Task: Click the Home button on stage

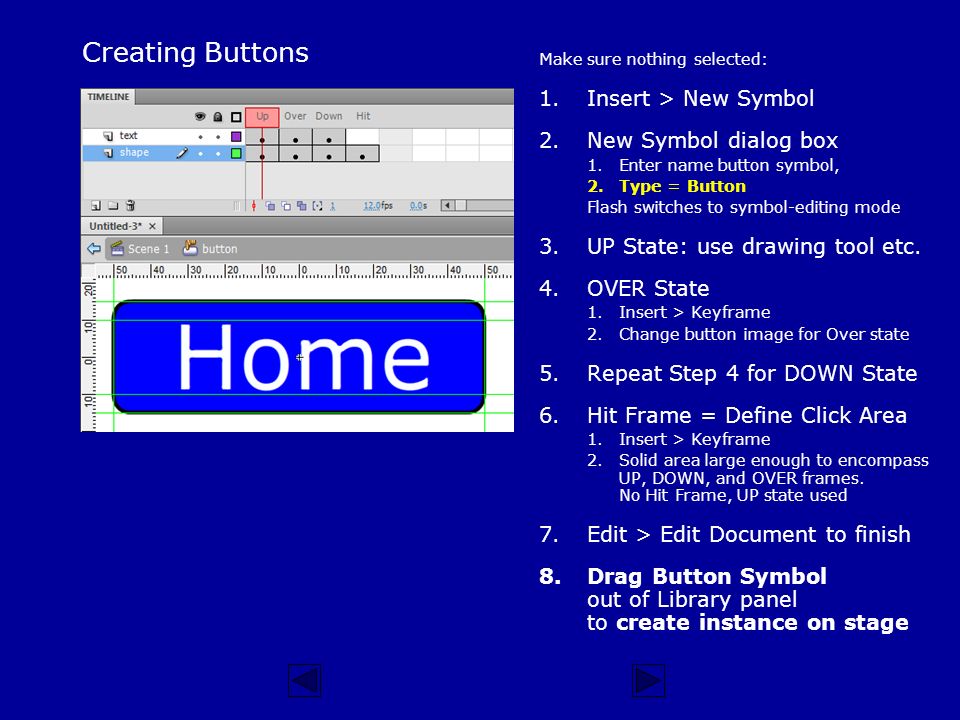Action: point(299,357)
